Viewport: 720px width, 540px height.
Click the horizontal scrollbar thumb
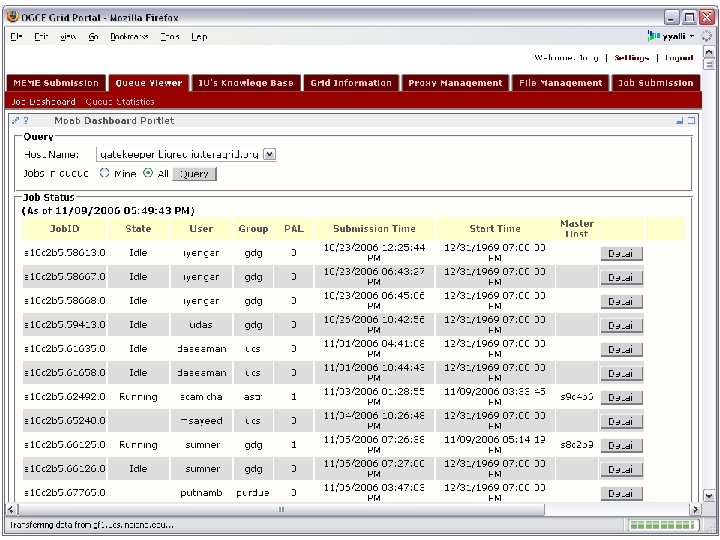point(281,509)
